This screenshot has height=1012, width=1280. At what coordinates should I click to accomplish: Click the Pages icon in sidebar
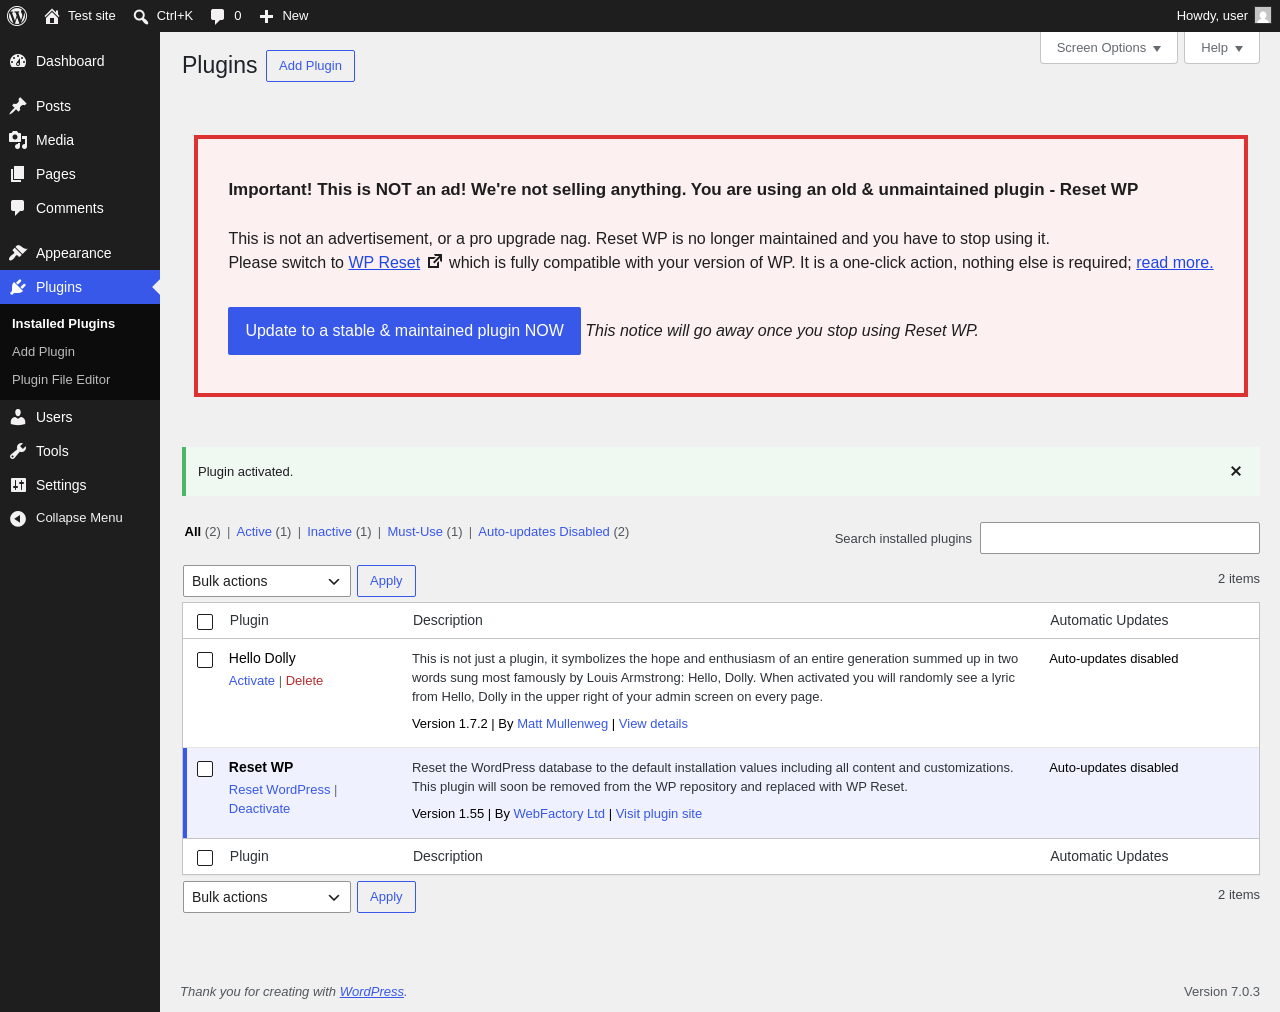(x=18, y=174)
